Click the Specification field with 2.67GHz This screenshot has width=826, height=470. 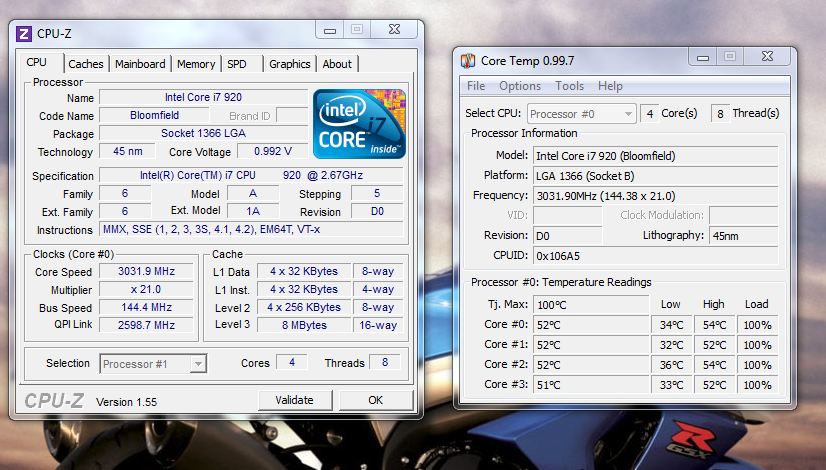pyautogui.click(x=251, y=175)
